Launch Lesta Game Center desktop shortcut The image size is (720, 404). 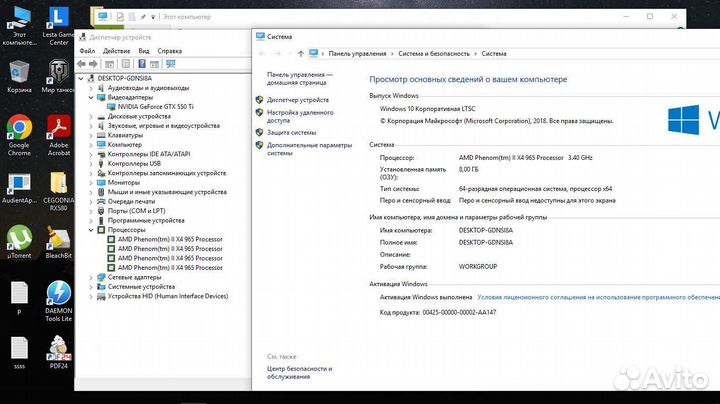58,27
